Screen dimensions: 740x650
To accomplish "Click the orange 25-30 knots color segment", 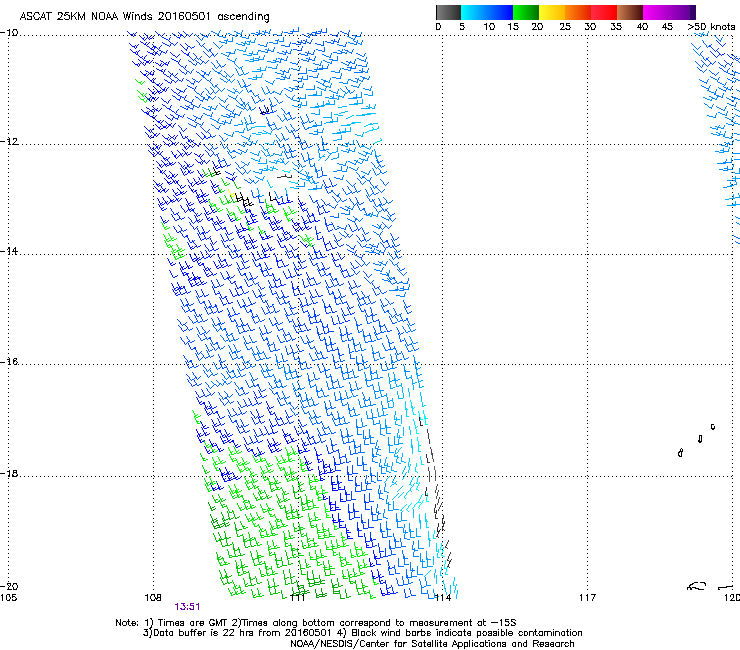I will 578,12.
